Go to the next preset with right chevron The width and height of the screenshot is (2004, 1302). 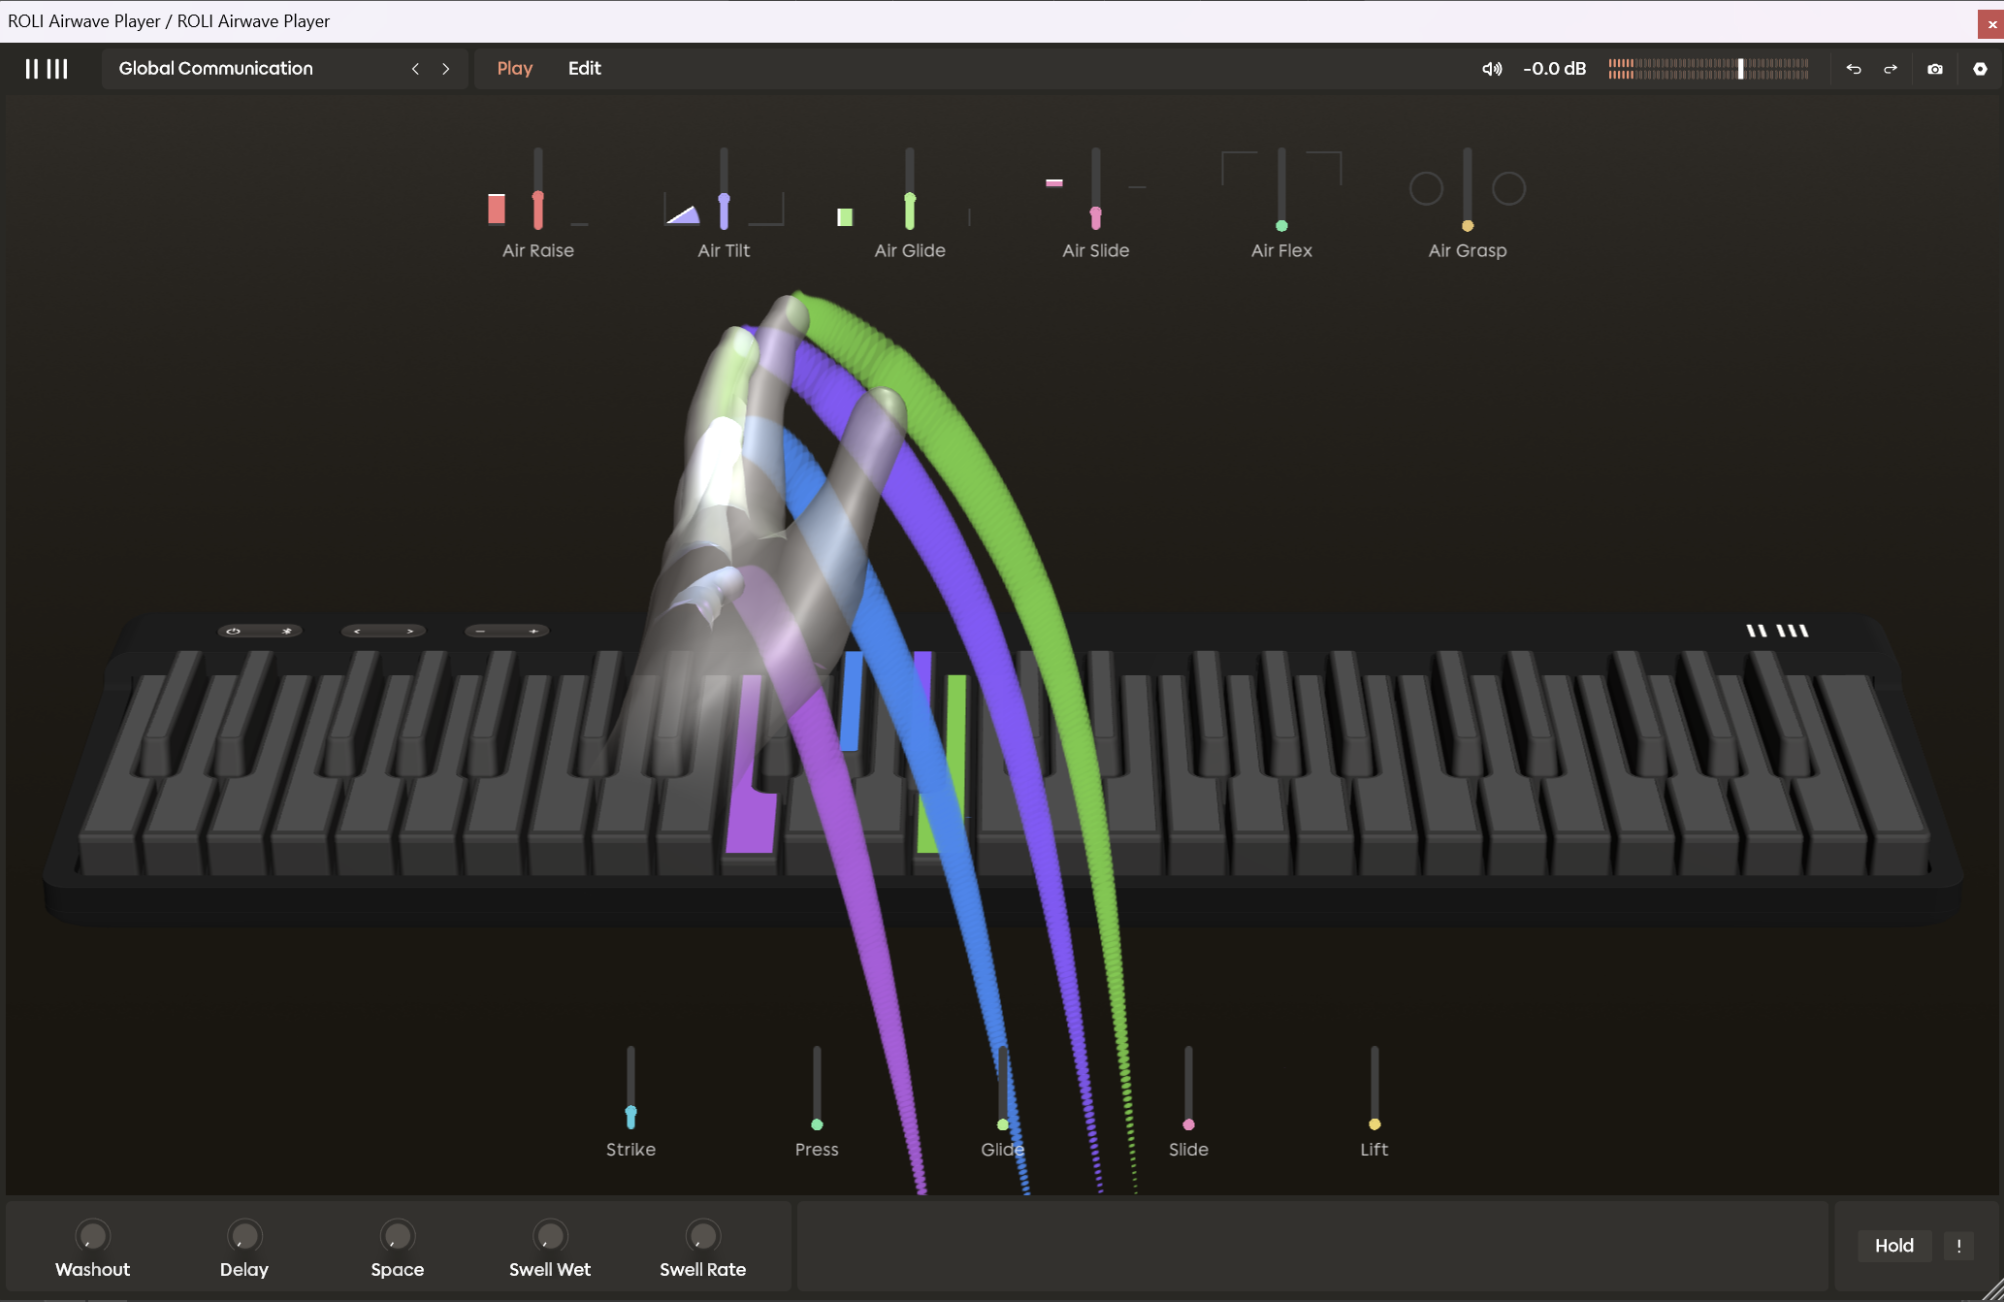pos(446,69)
